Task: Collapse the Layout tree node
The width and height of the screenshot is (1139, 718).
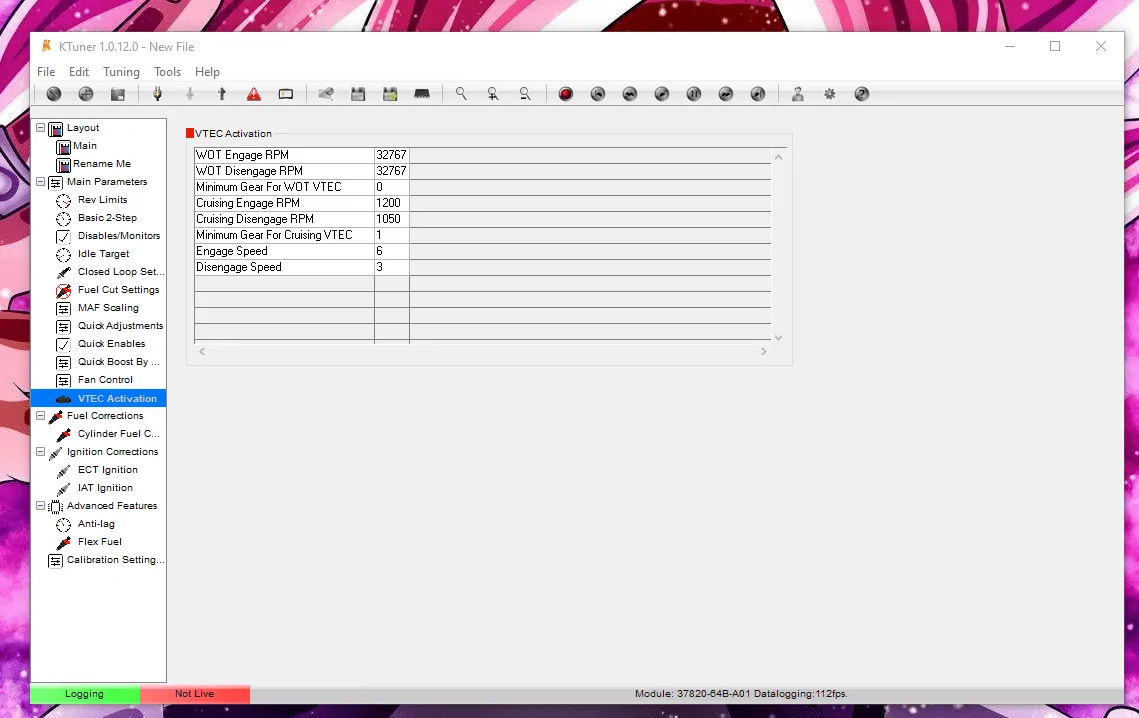Action: [41, 128]
